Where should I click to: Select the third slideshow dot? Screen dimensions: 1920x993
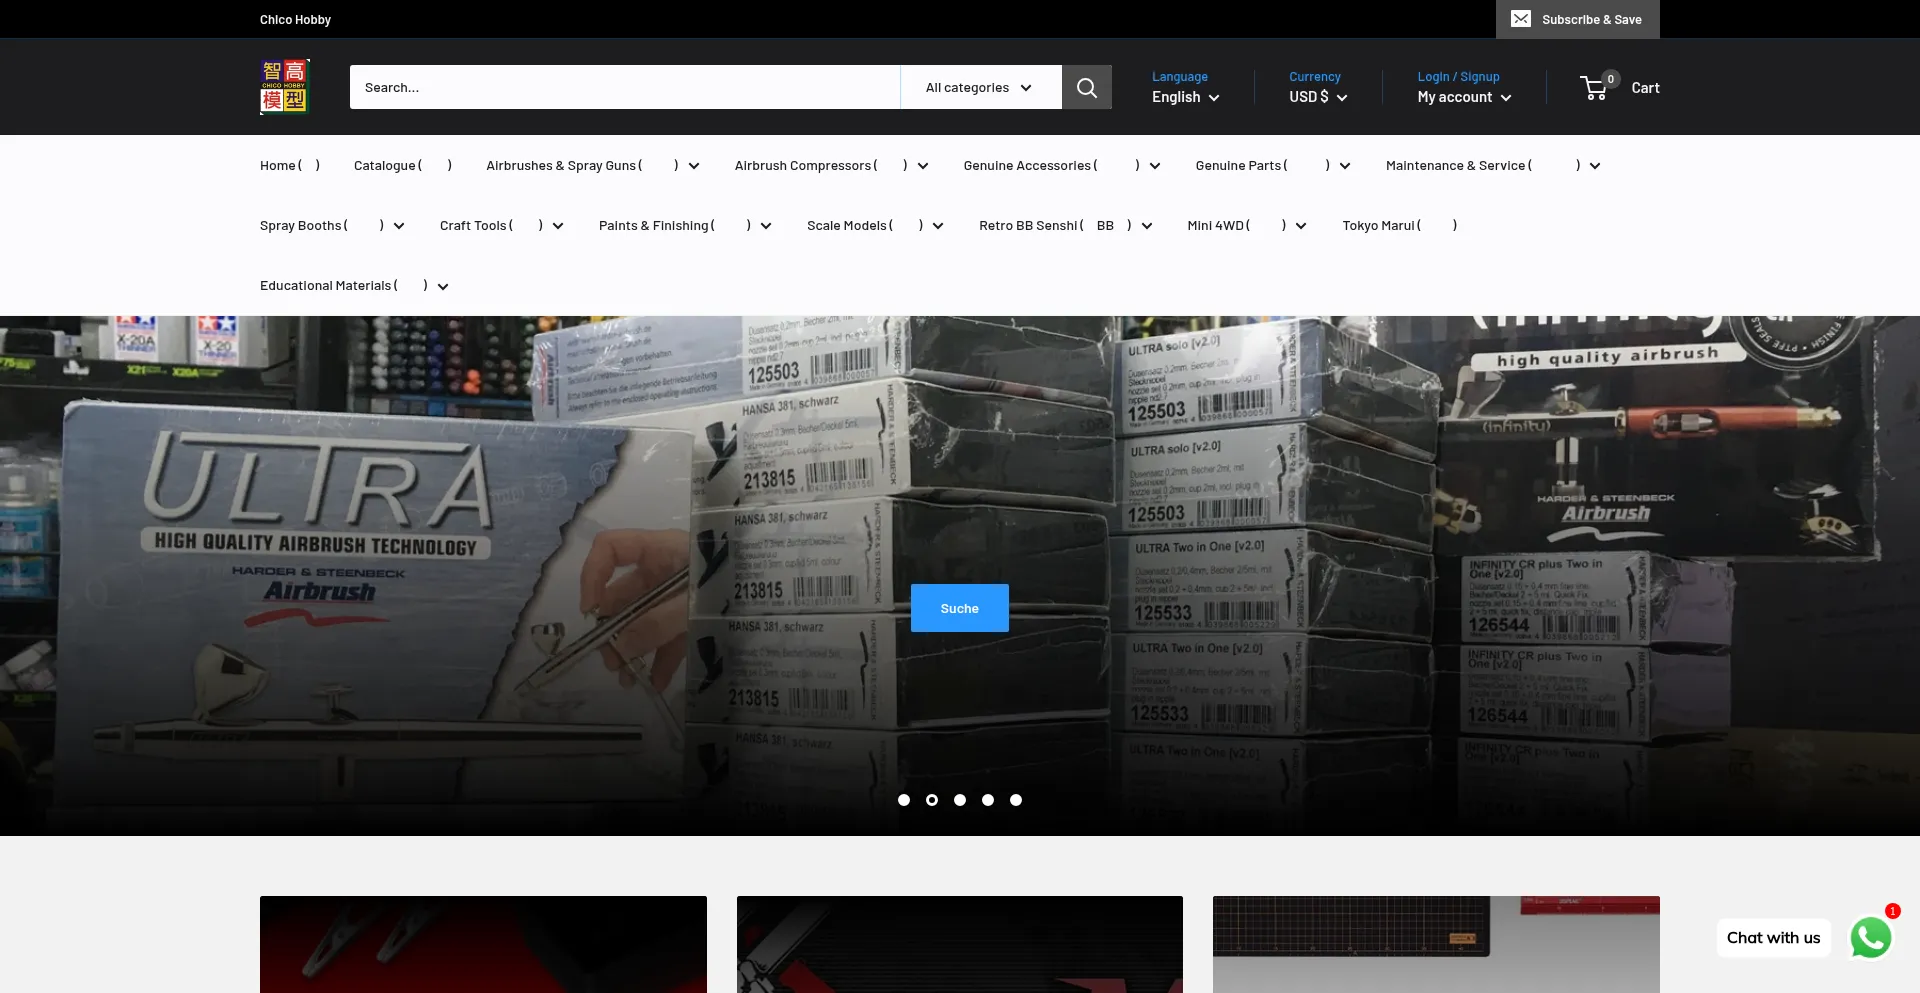coord(960,800)
